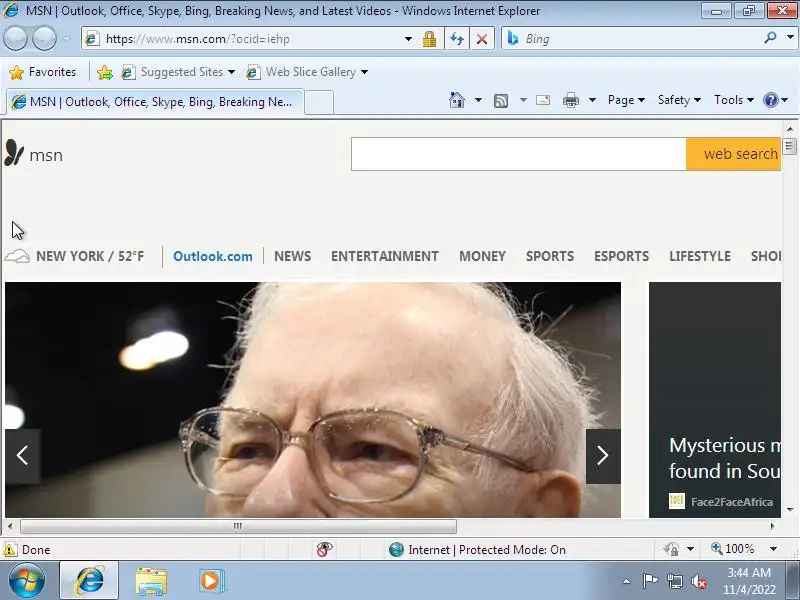This screenshot has height=600, width=800.
Task: Show hidden tray icons arrow
Action: pyautogui.click(x=627, y=581)
